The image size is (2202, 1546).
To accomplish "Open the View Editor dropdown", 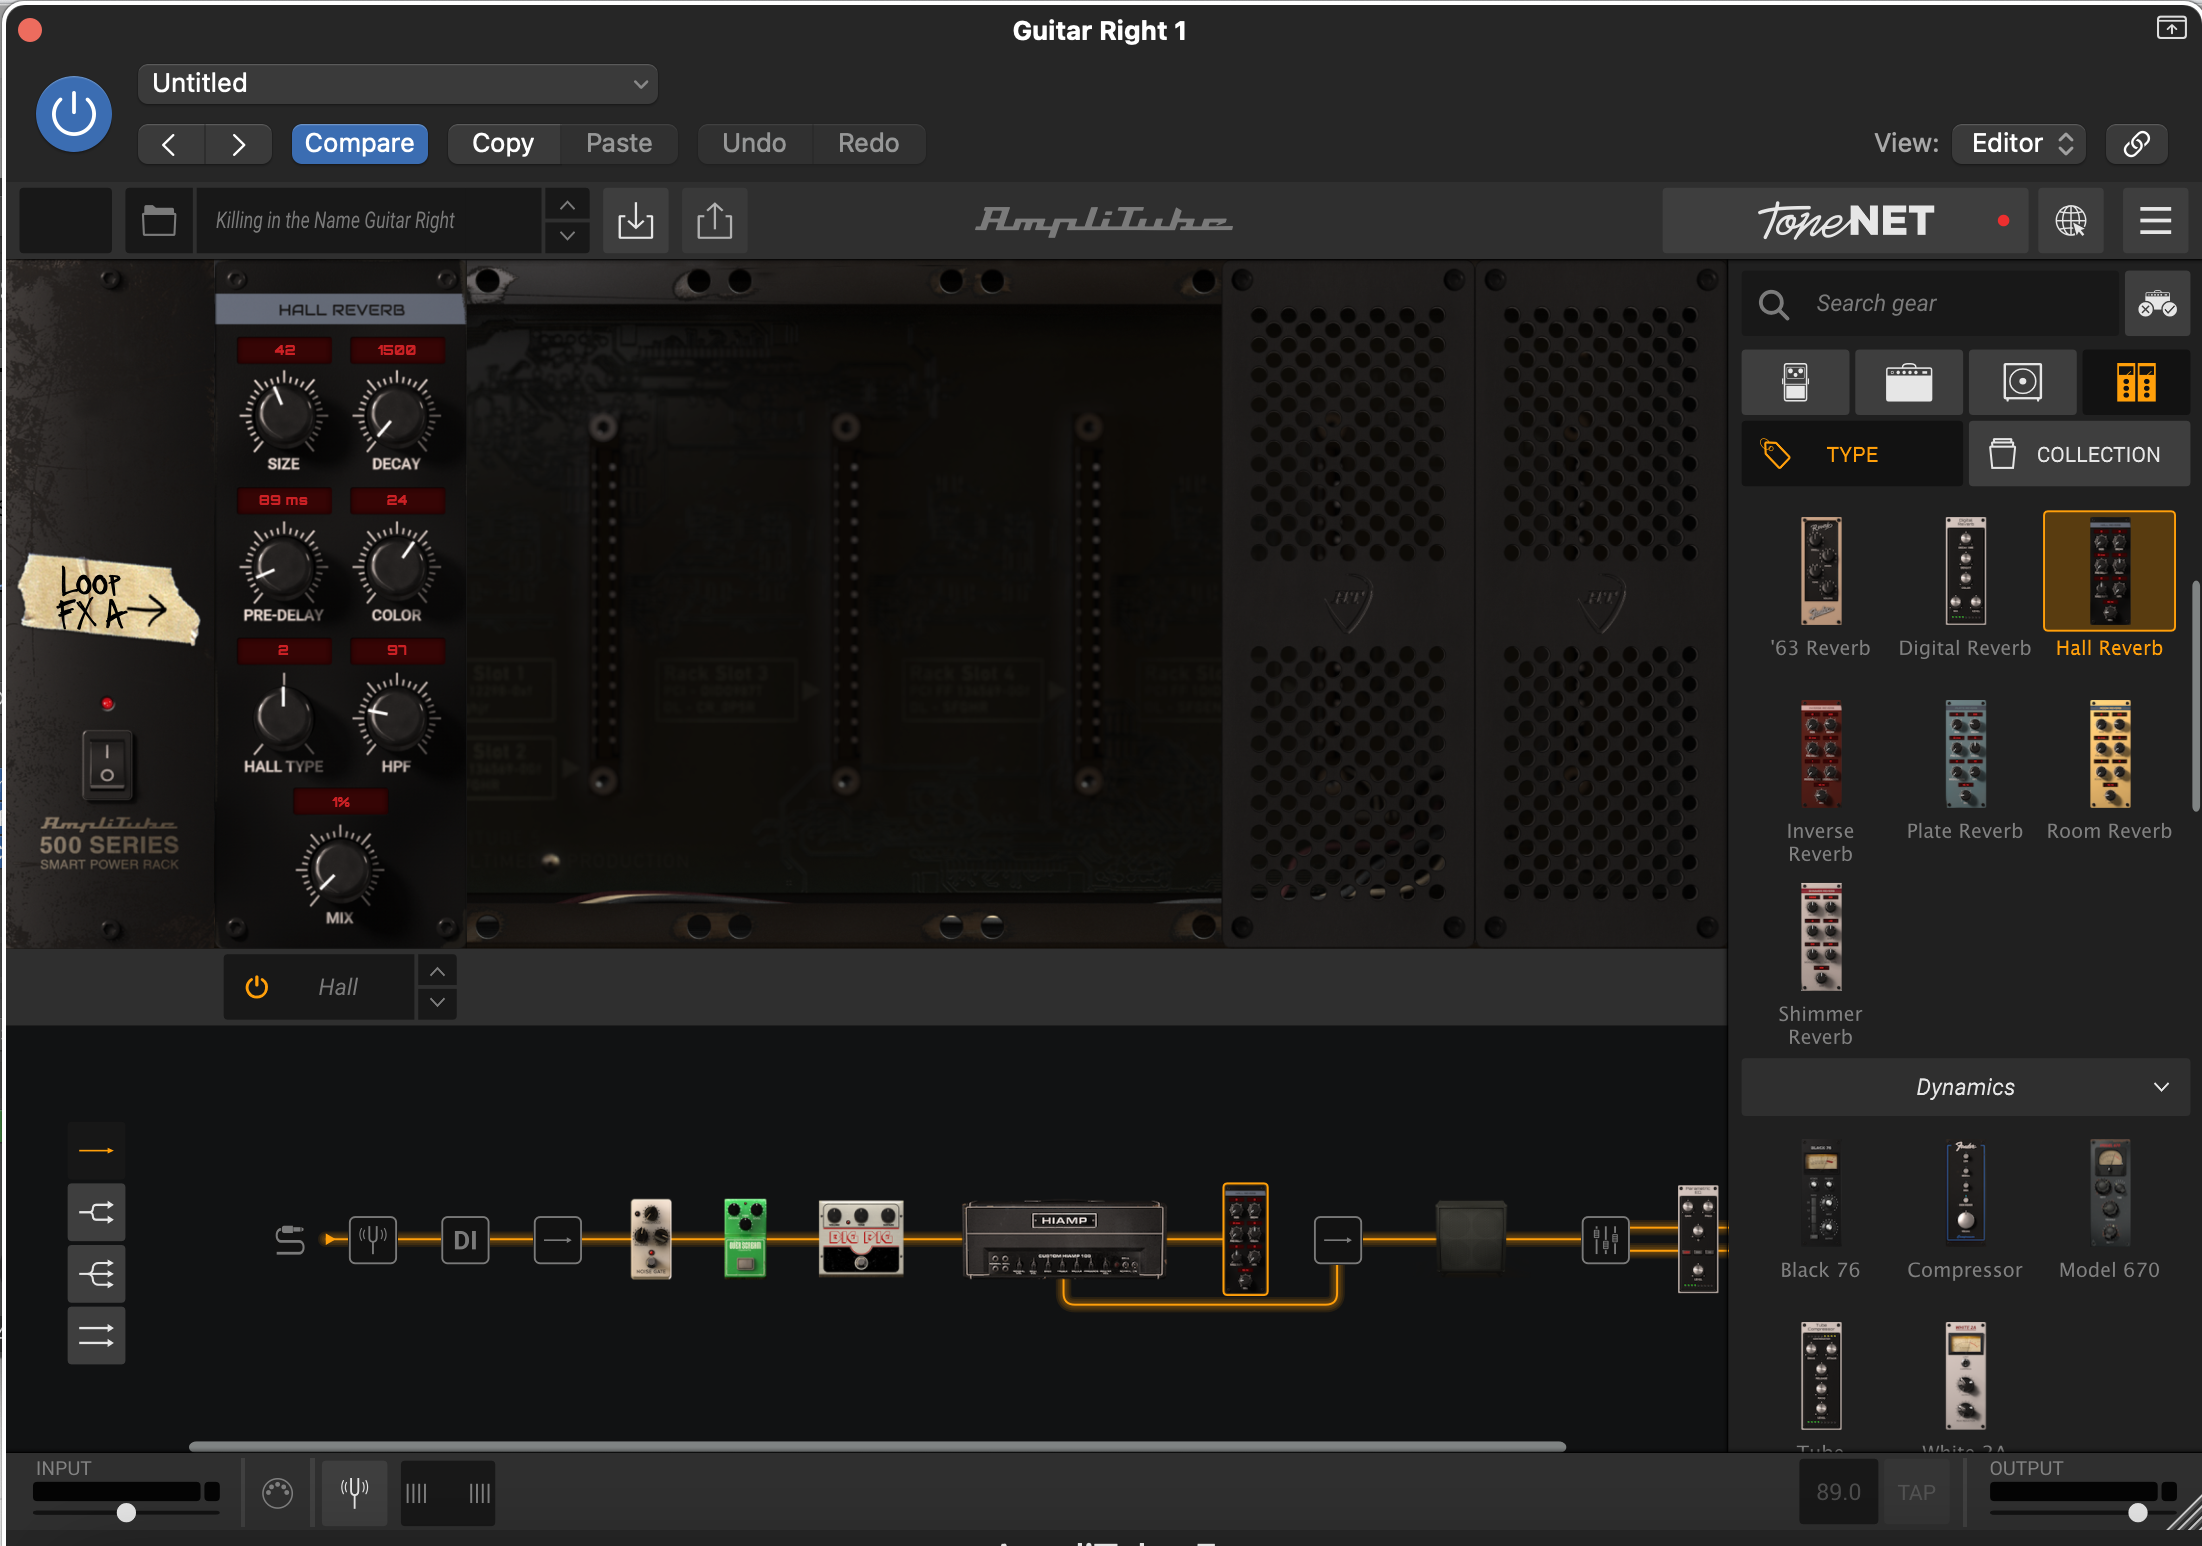I will (x=2019, y=144).
